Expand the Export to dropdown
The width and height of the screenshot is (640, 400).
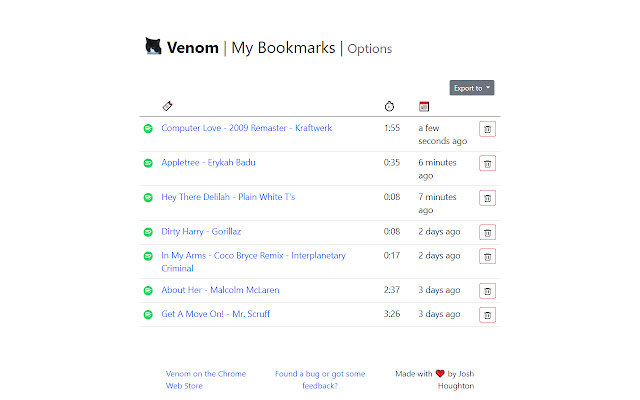click(x=472, y=88)
